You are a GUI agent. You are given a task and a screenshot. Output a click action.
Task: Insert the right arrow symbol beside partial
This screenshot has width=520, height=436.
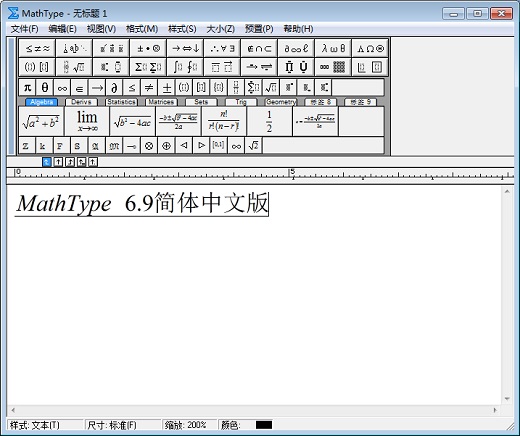point(97,88)
